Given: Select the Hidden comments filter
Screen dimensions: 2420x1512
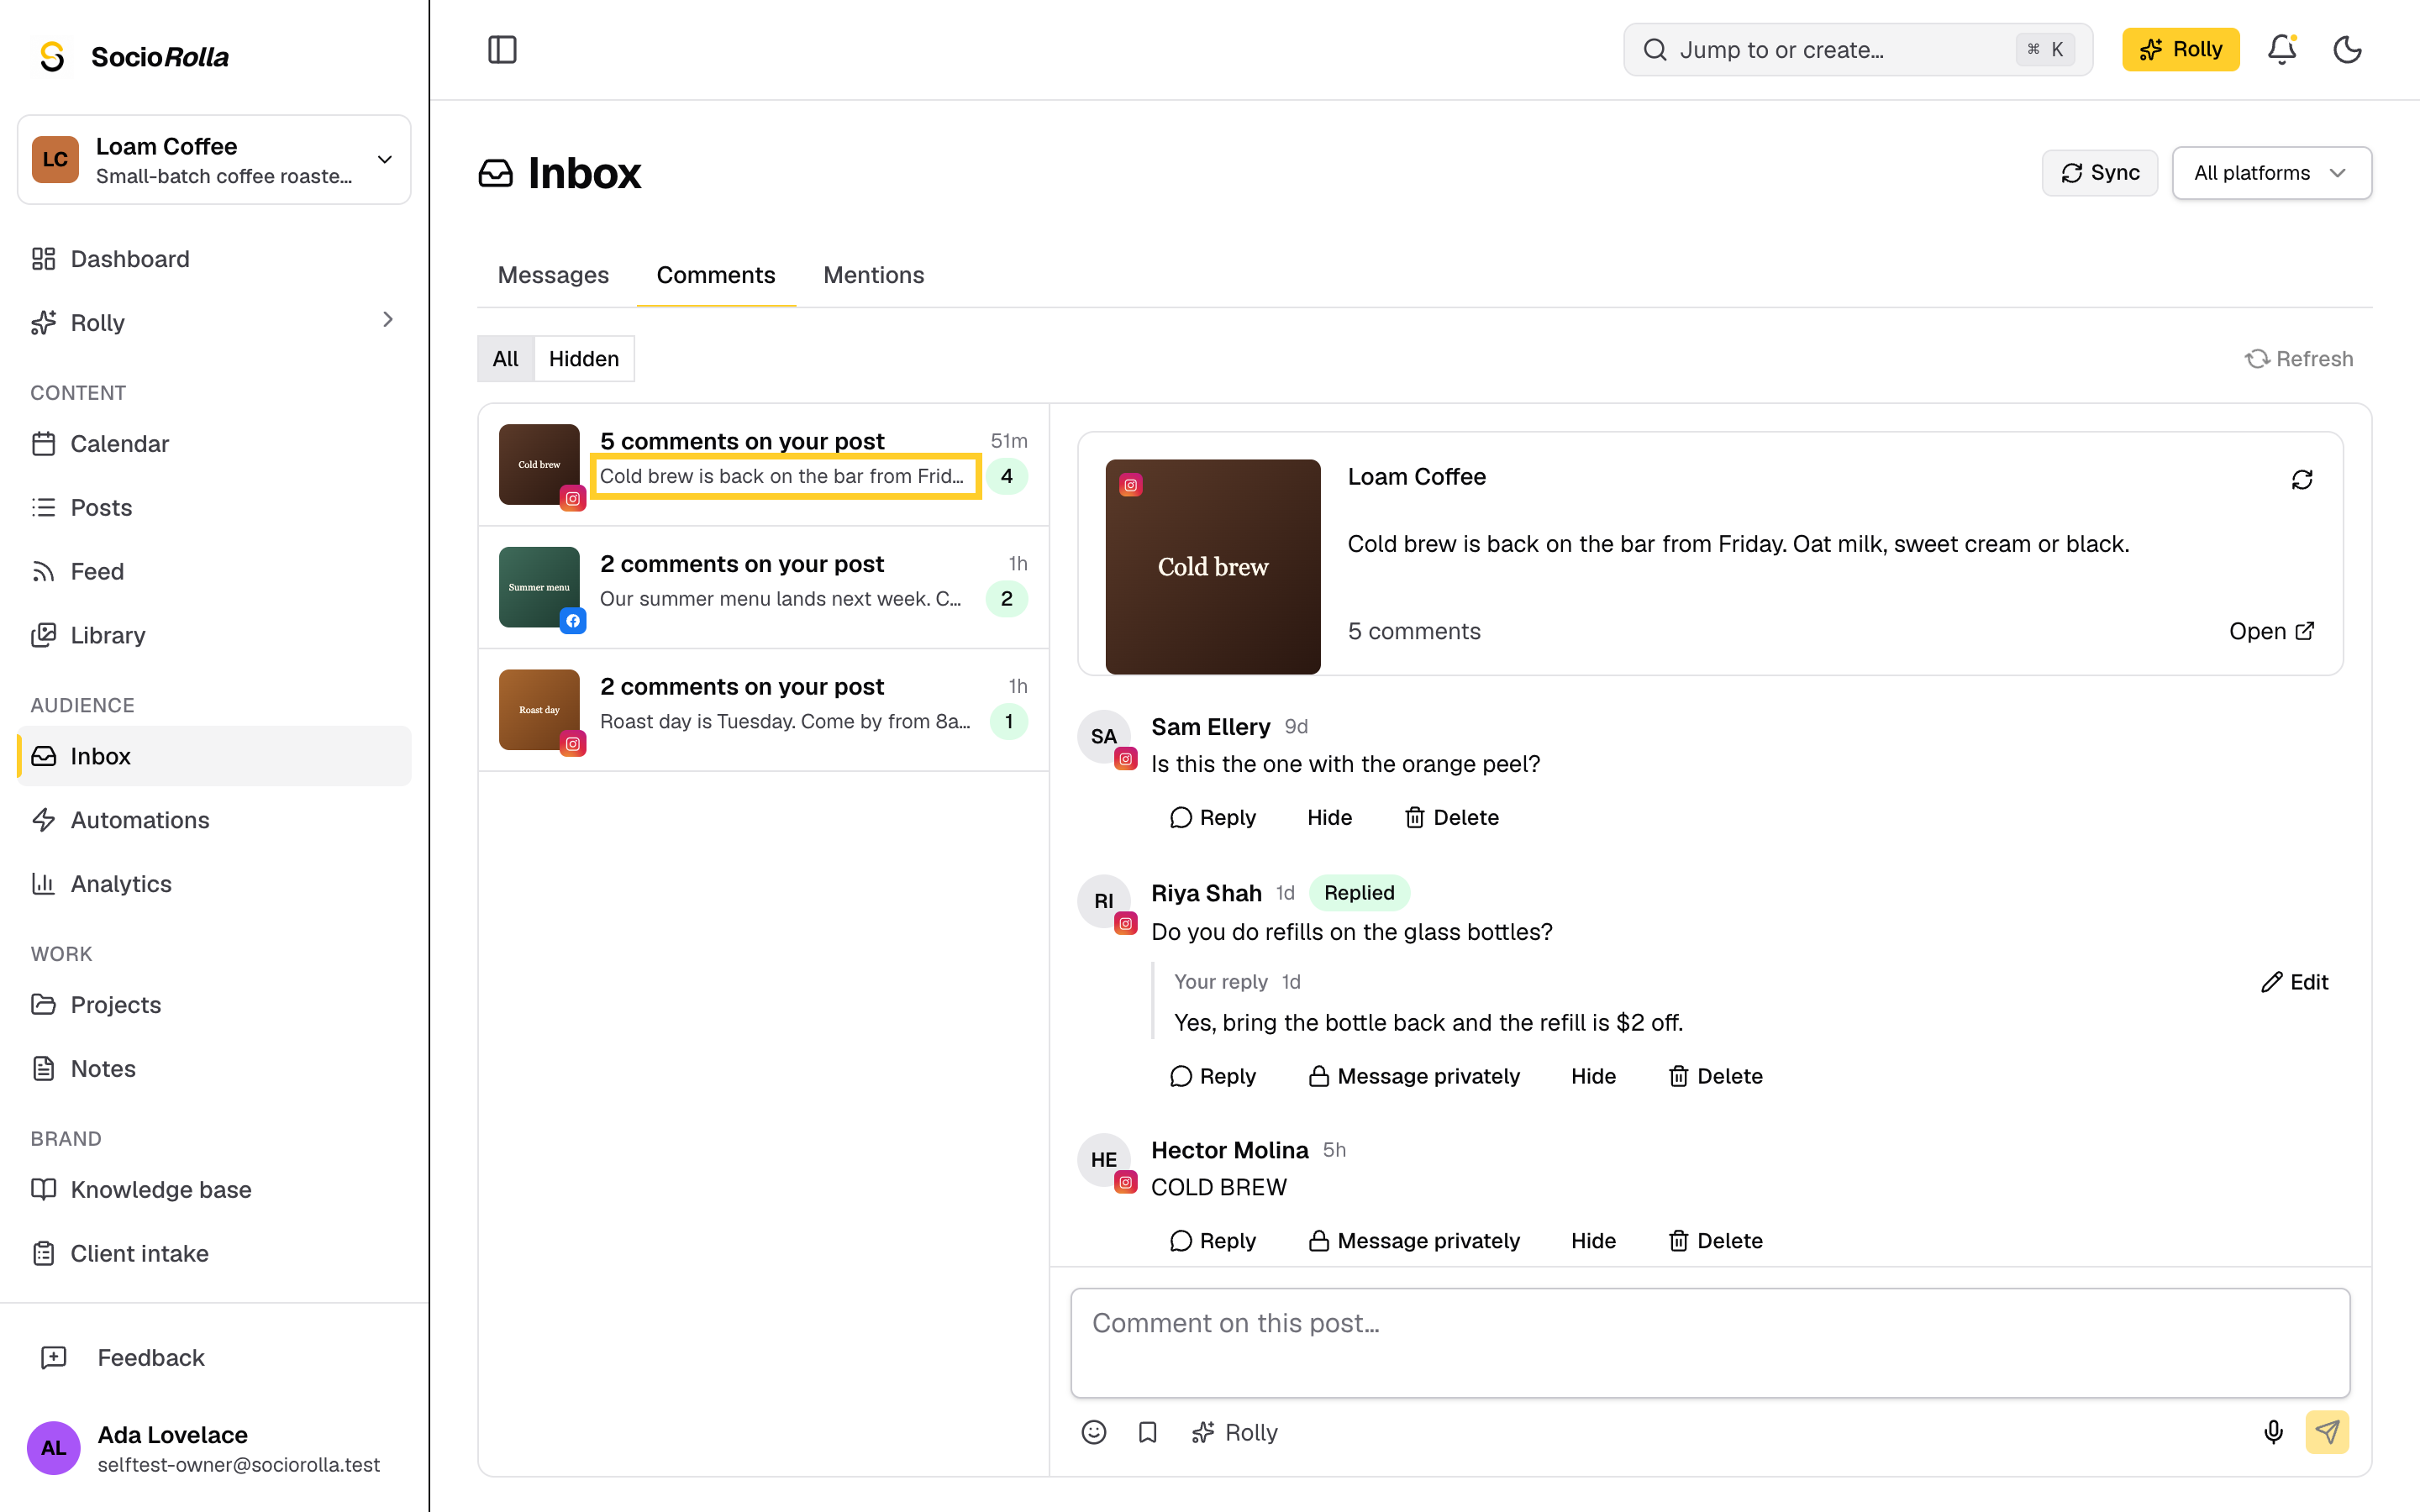Looking at the screenshot, I should point(584,358).
